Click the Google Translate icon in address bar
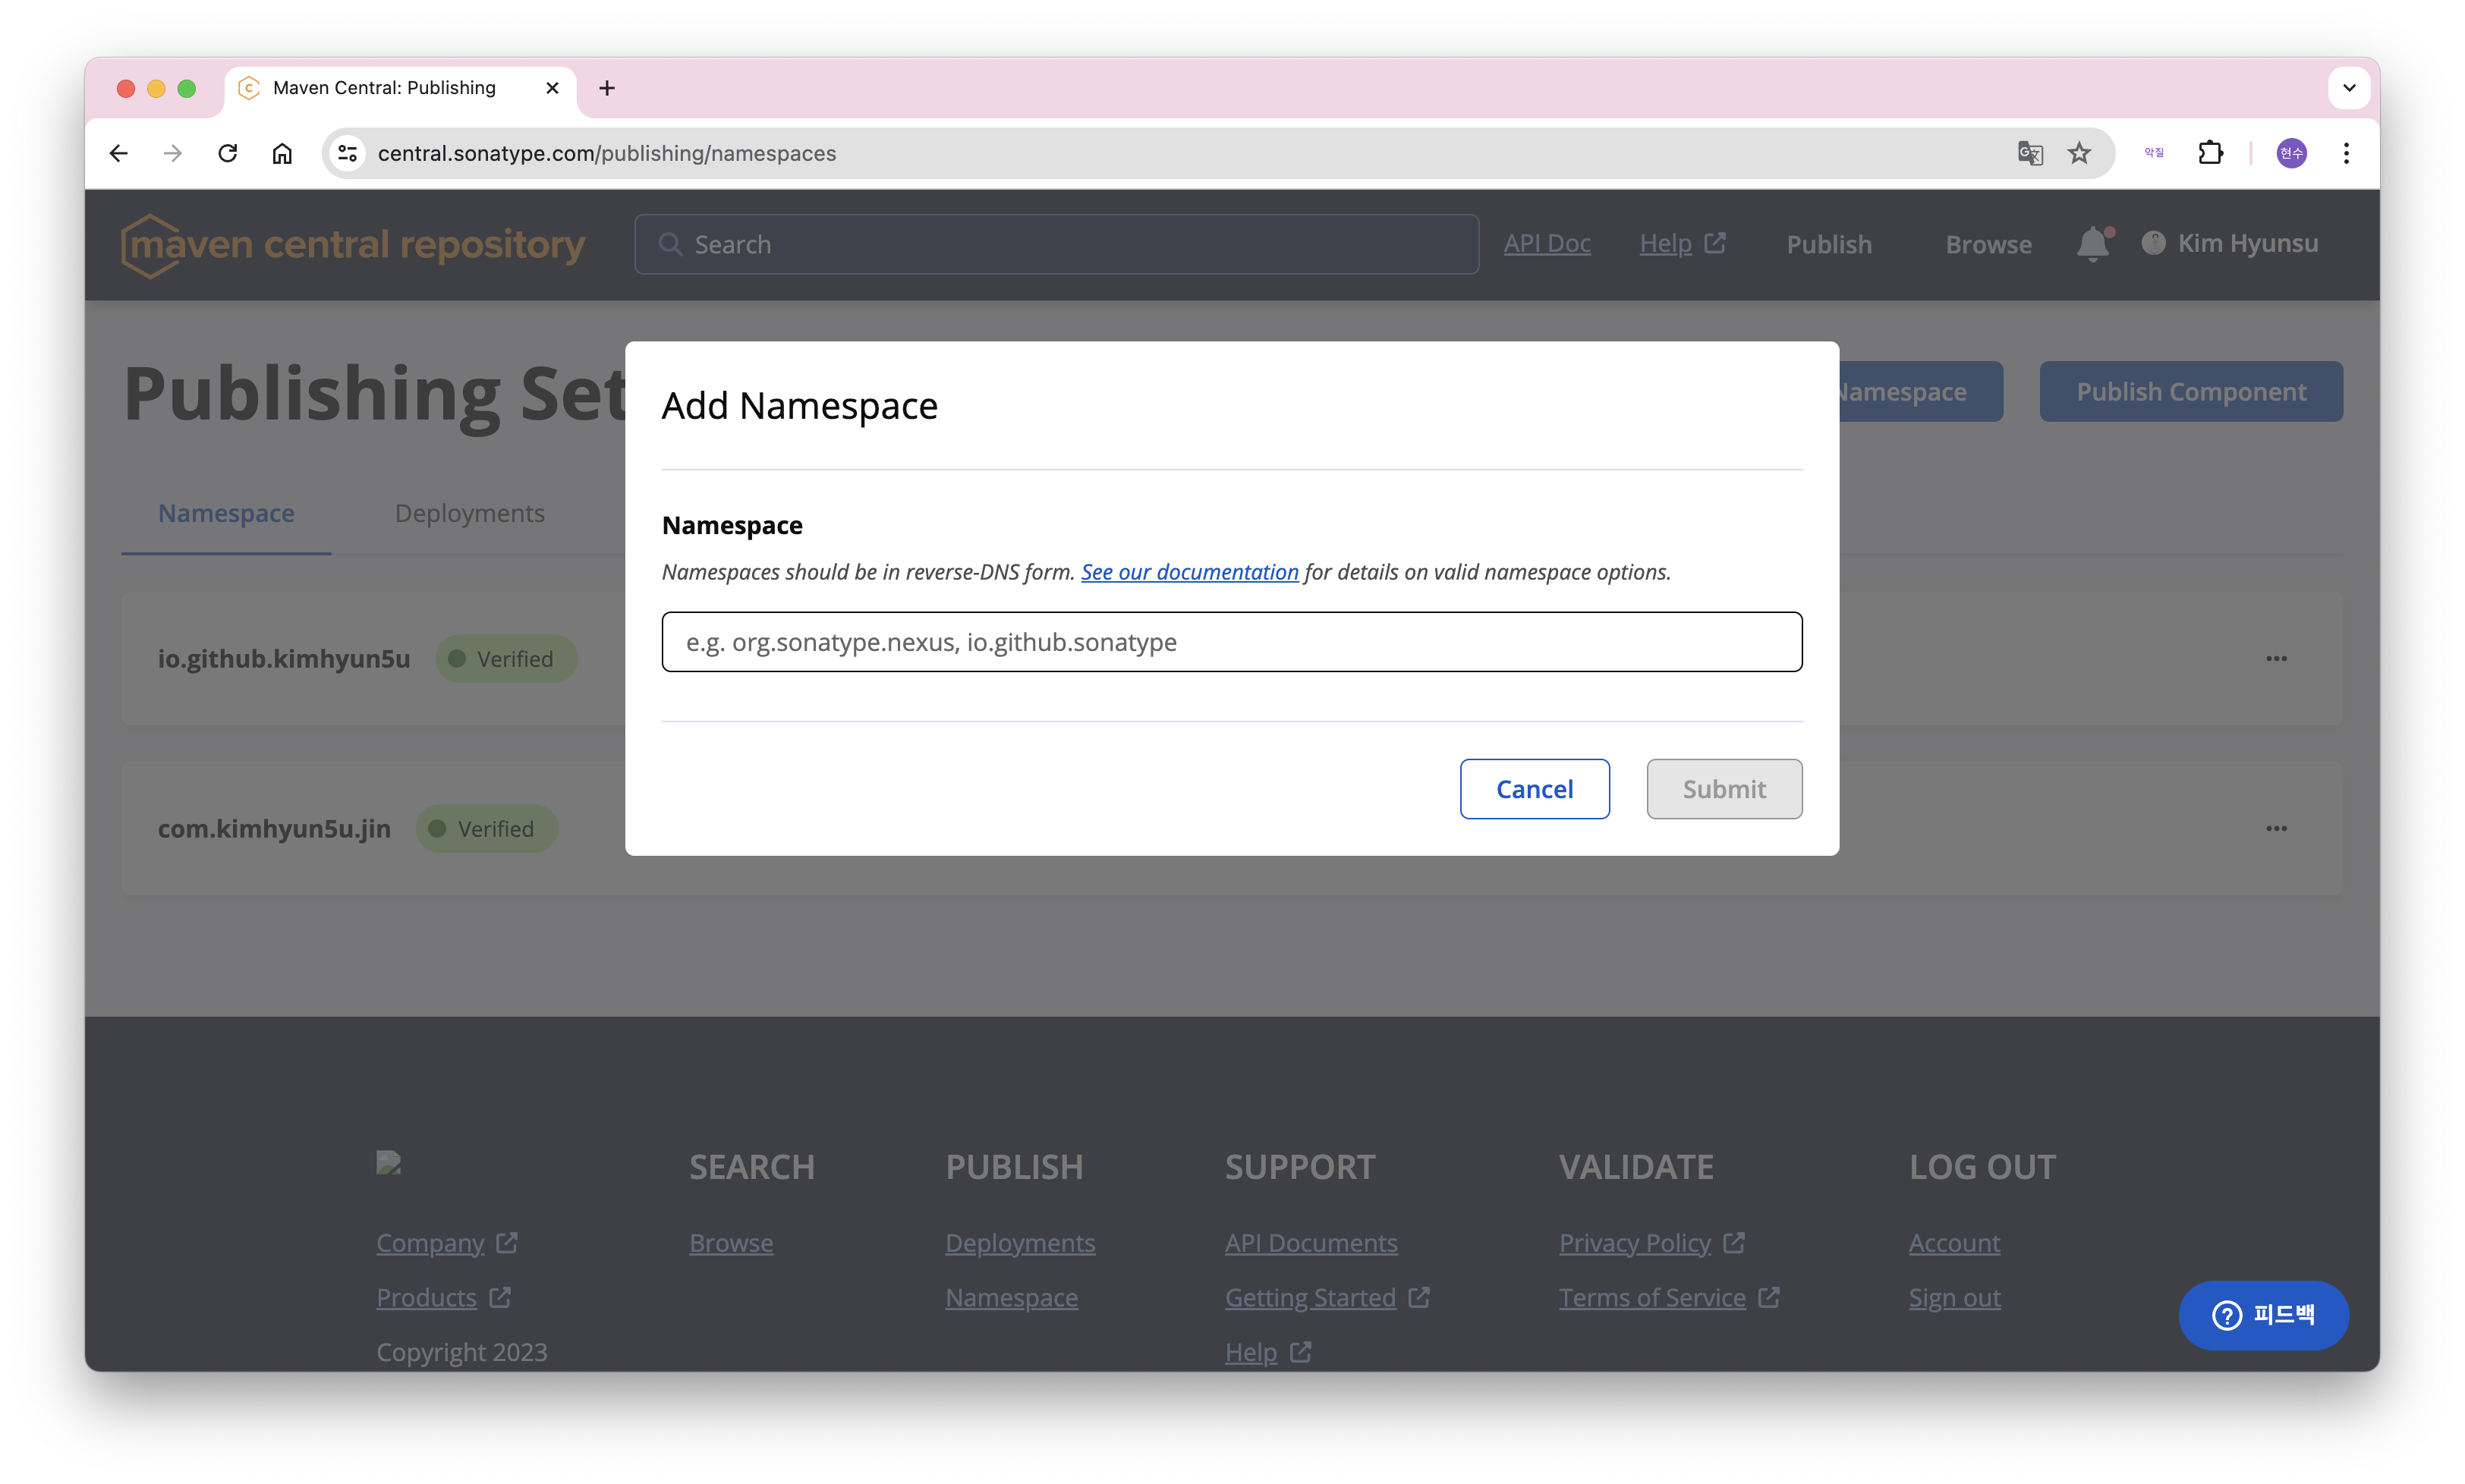This screenshot has height=1484, width=2465. pyautogui.click(x=2029, y=153)
